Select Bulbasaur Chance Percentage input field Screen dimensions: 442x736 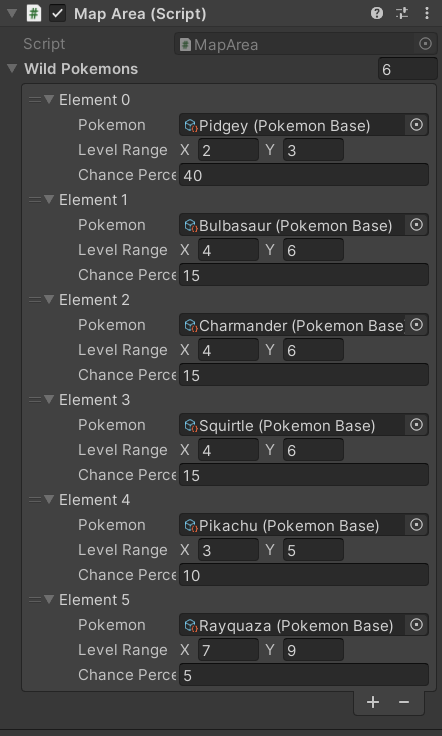304,275
